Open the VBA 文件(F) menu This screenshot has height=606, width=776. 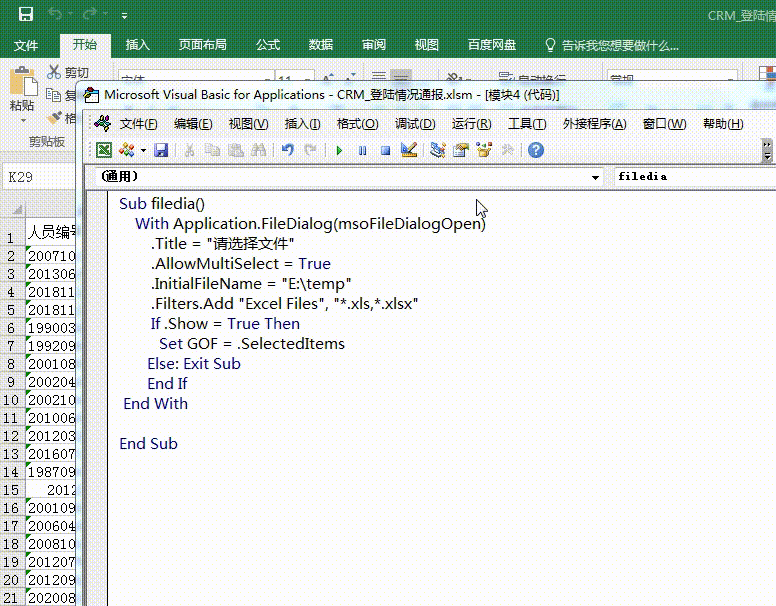point(139,124)
